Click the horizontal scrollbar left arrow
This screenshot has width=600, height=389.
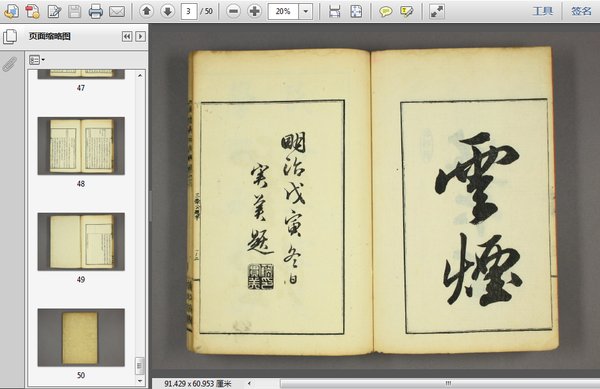(249, 383)
